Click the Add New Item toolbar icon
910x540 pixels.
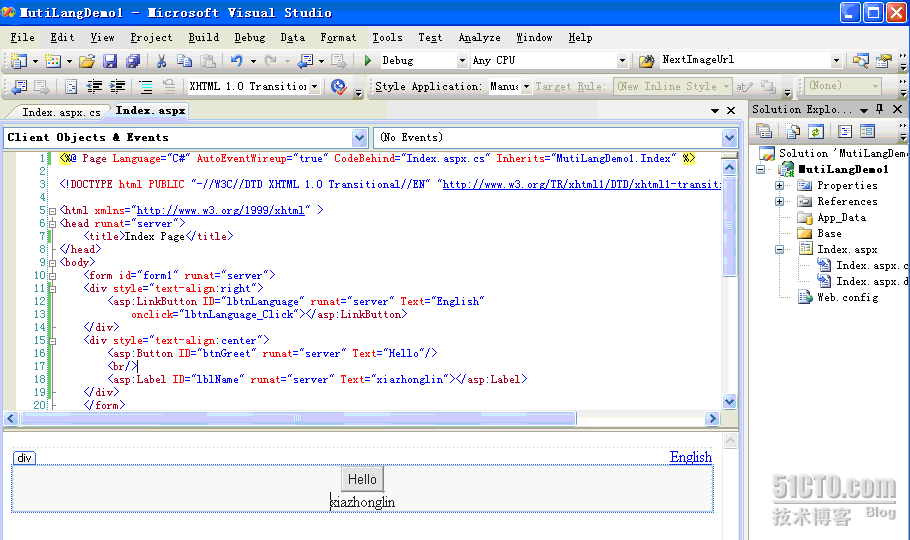click(x=53, y=60)
